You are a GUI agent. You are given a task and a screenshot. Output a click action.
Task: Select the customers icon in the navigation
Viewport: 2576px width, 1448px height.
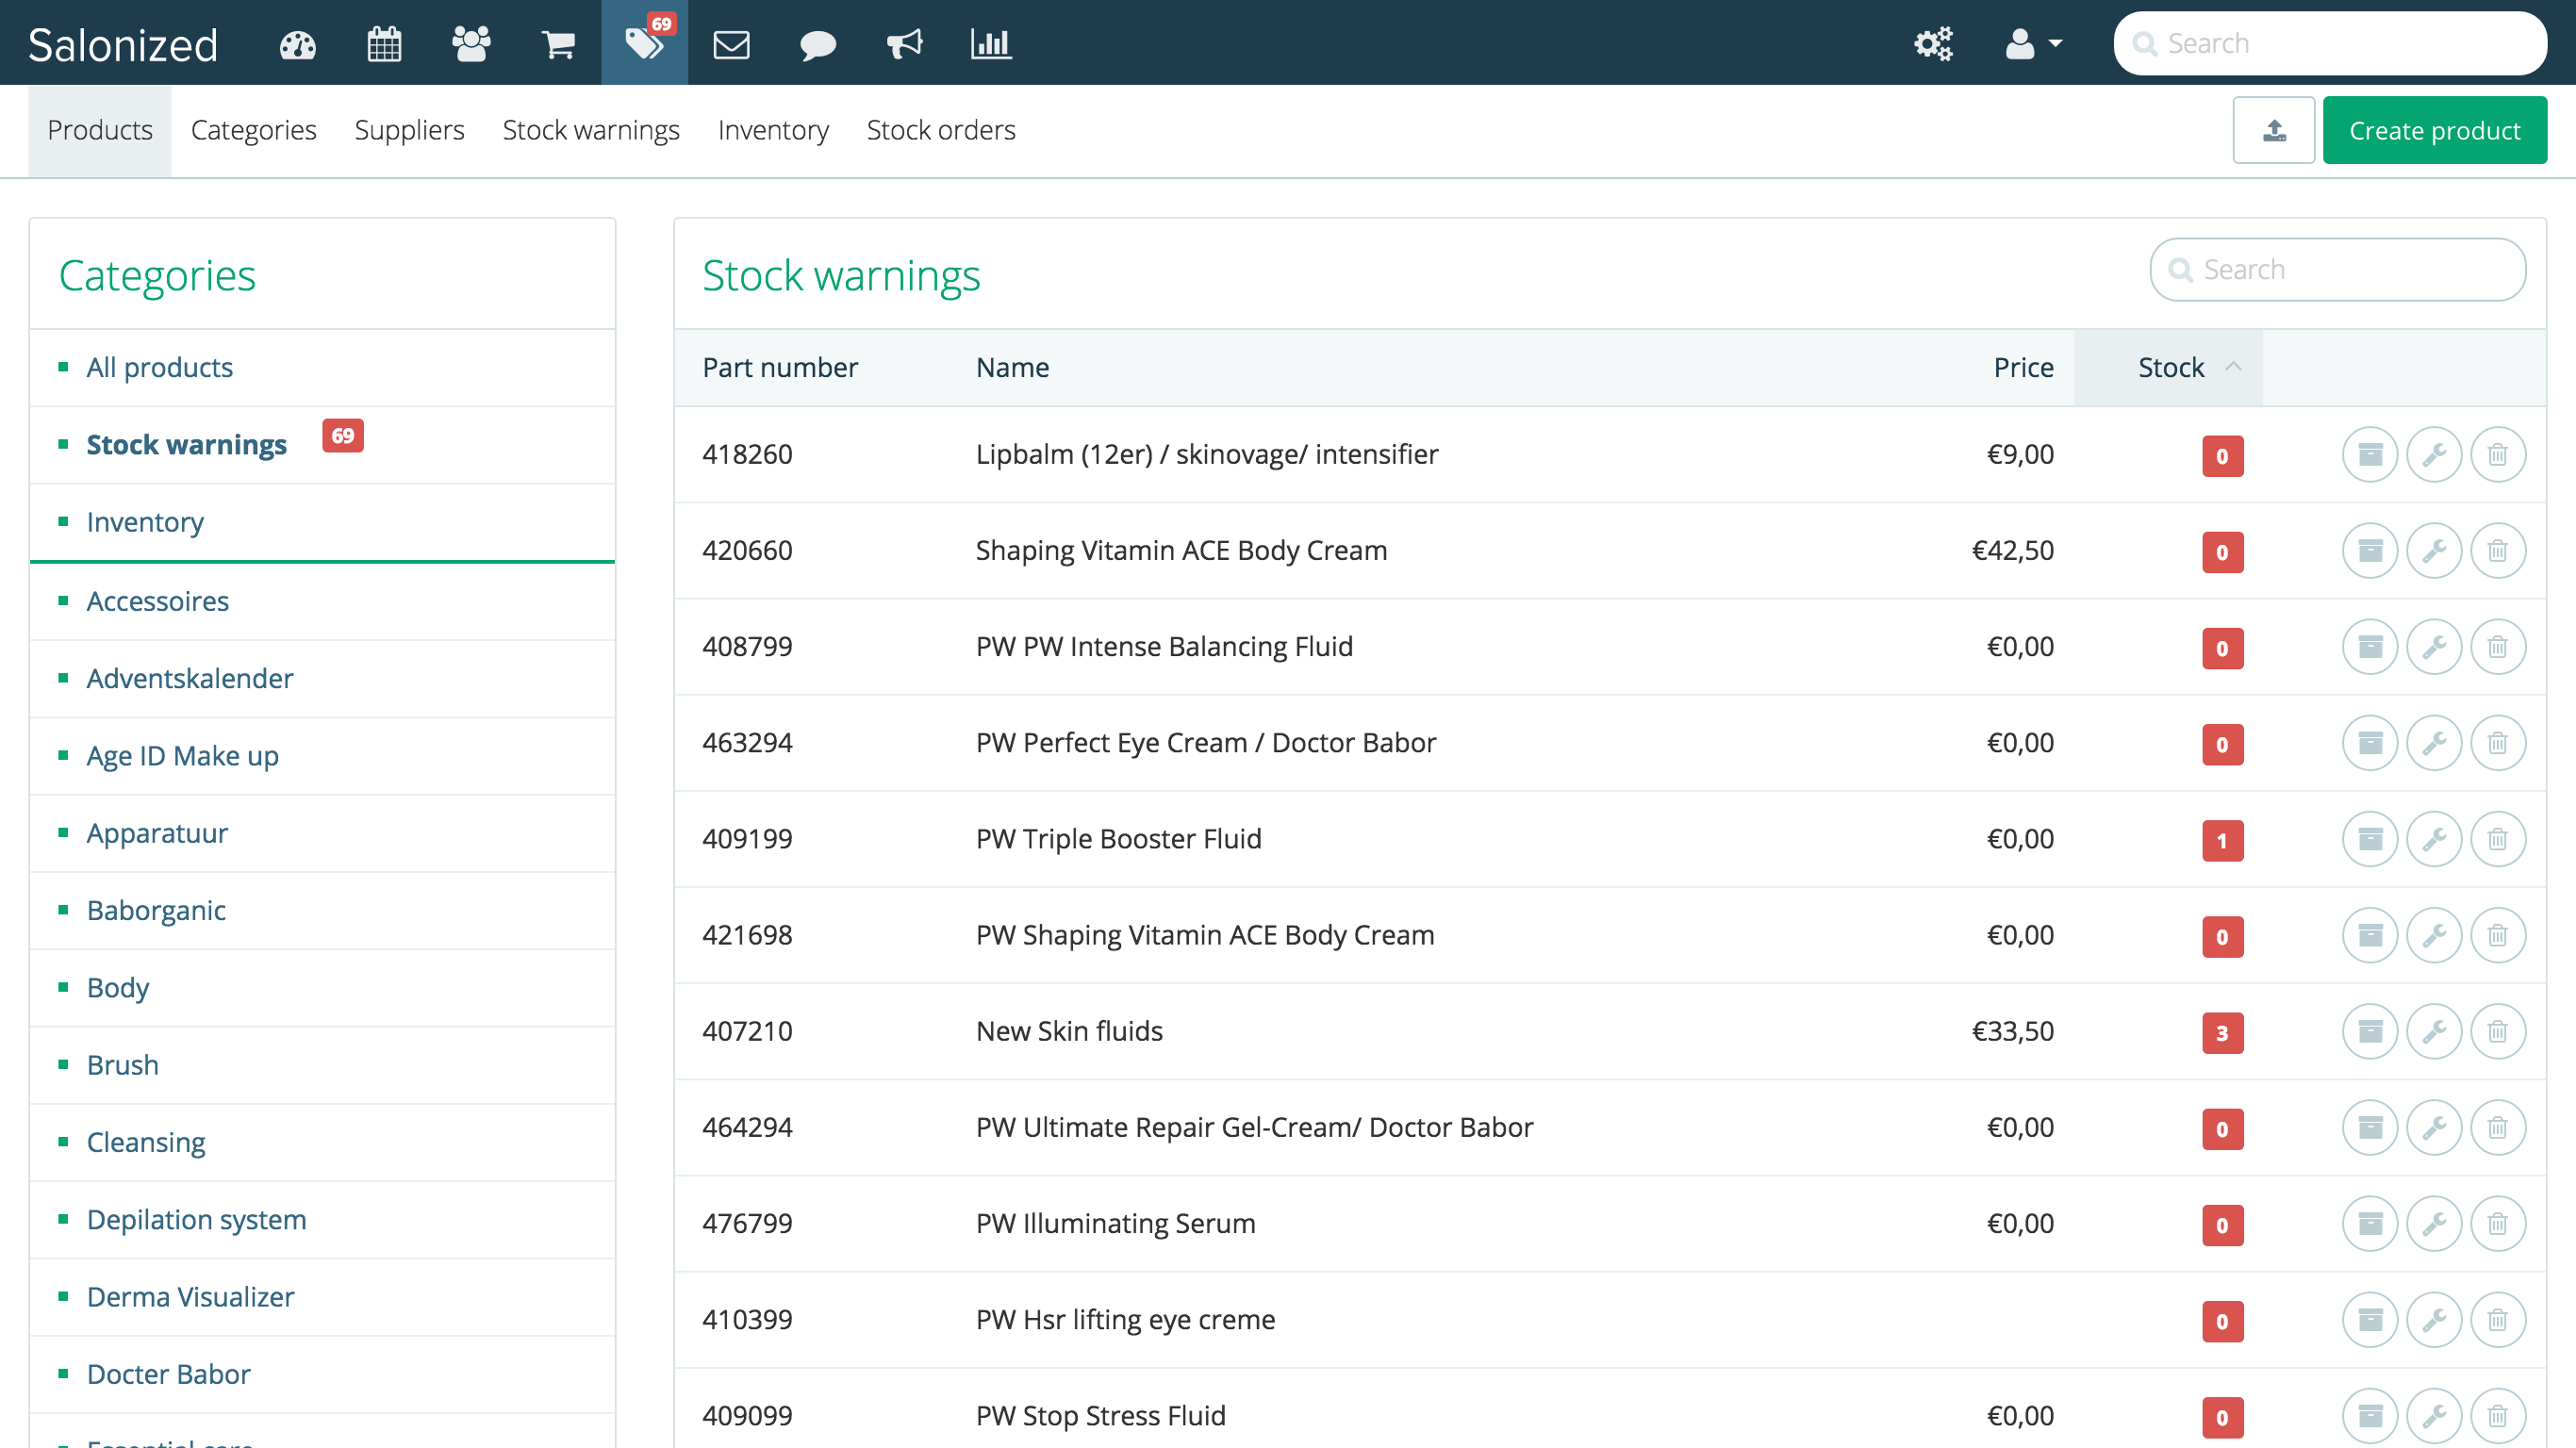pos(471,43)
